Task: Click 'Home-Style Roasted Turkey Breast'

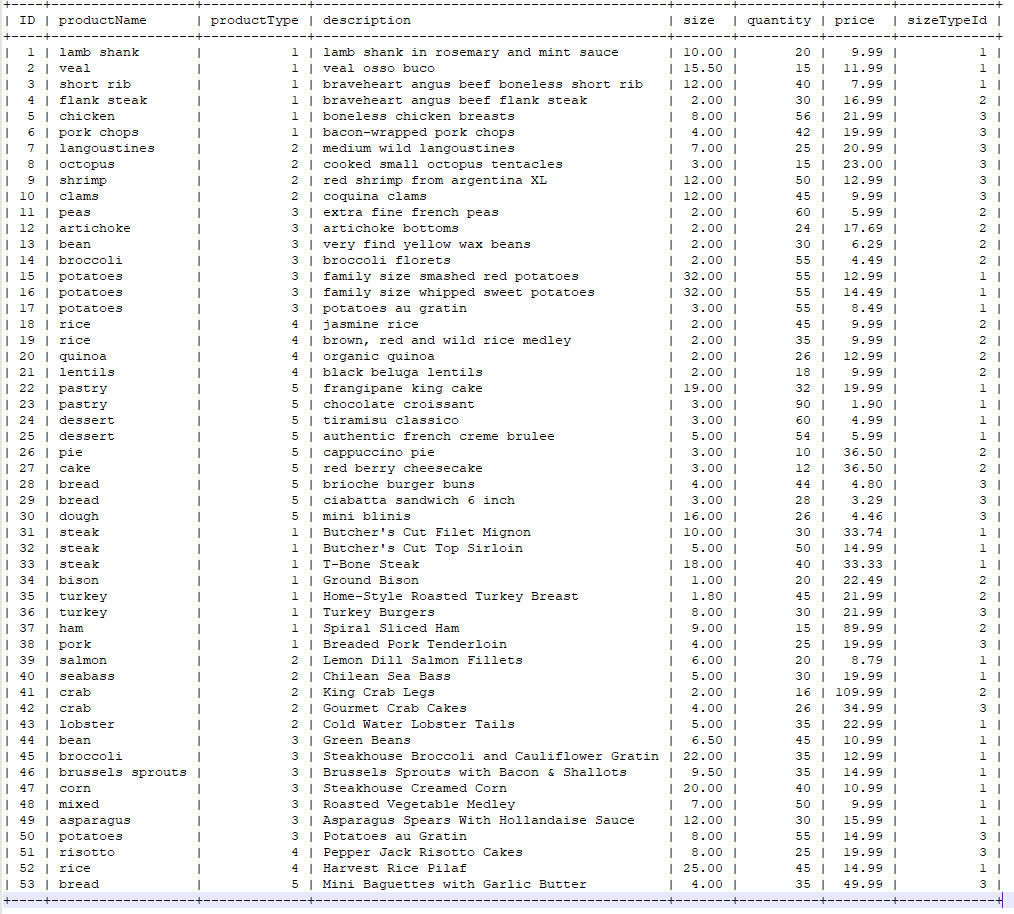Action: tap(451, 596)
